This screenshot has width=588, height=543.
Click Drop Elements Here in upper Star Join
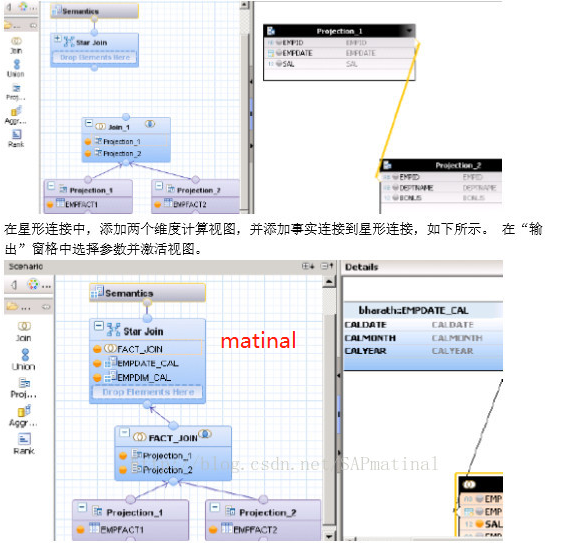tap(94, 57)
